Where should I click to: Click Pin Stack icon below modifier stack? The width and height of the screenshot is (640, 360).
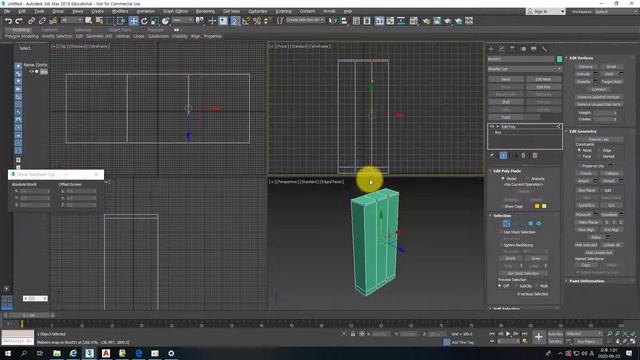coord(492,156)
